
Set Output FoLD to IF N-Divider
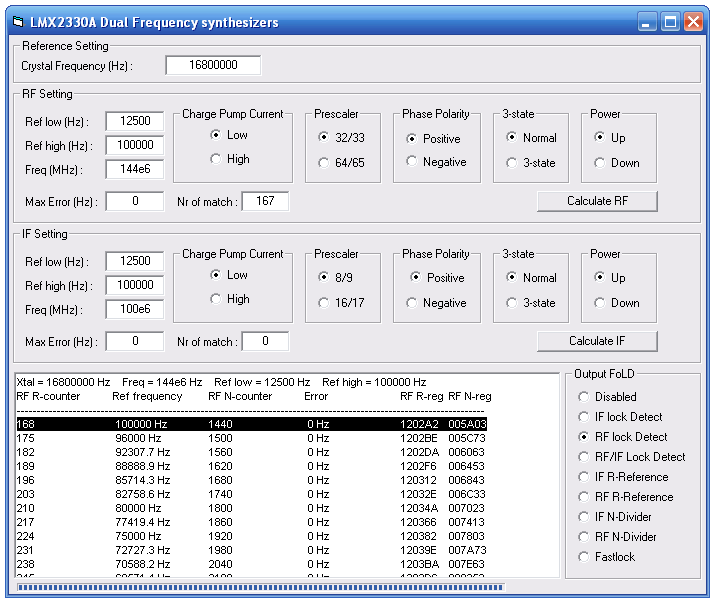pyautogui.click(x=615, y=517)
